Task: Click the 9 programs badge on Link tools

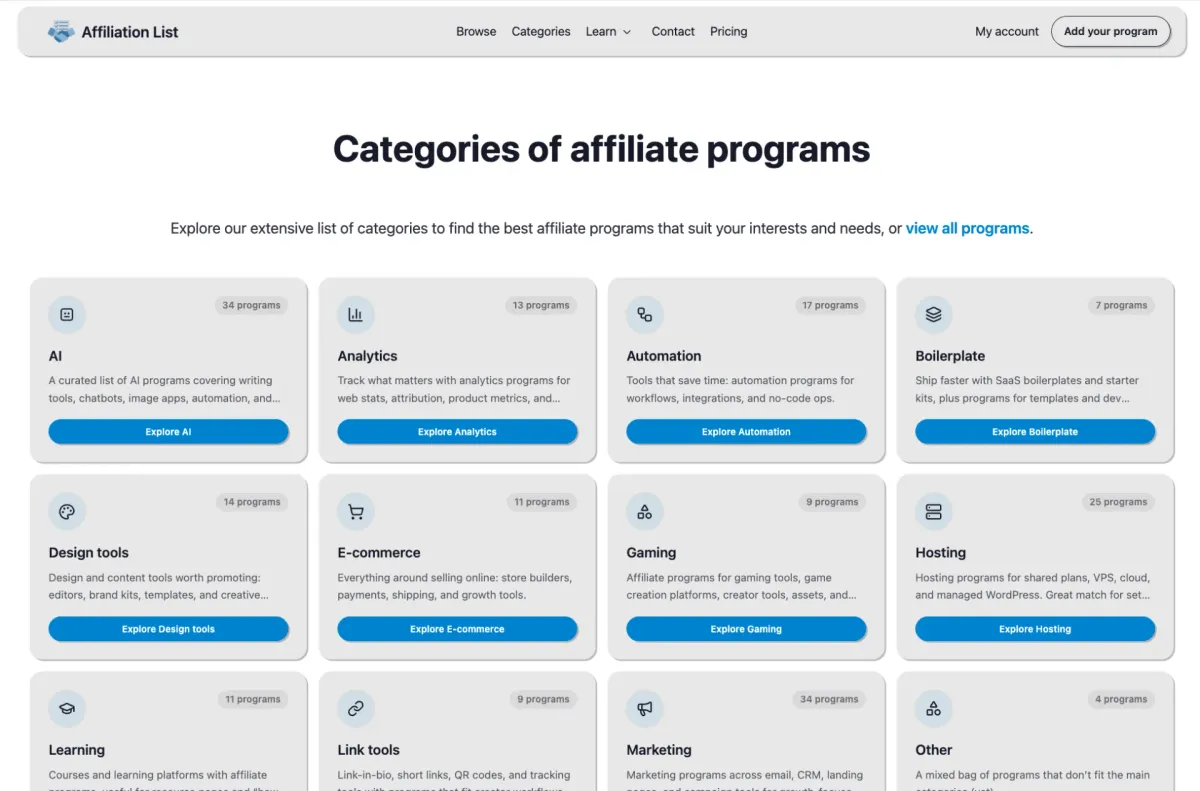Action: pyautogui.click(x=543, y=699)
